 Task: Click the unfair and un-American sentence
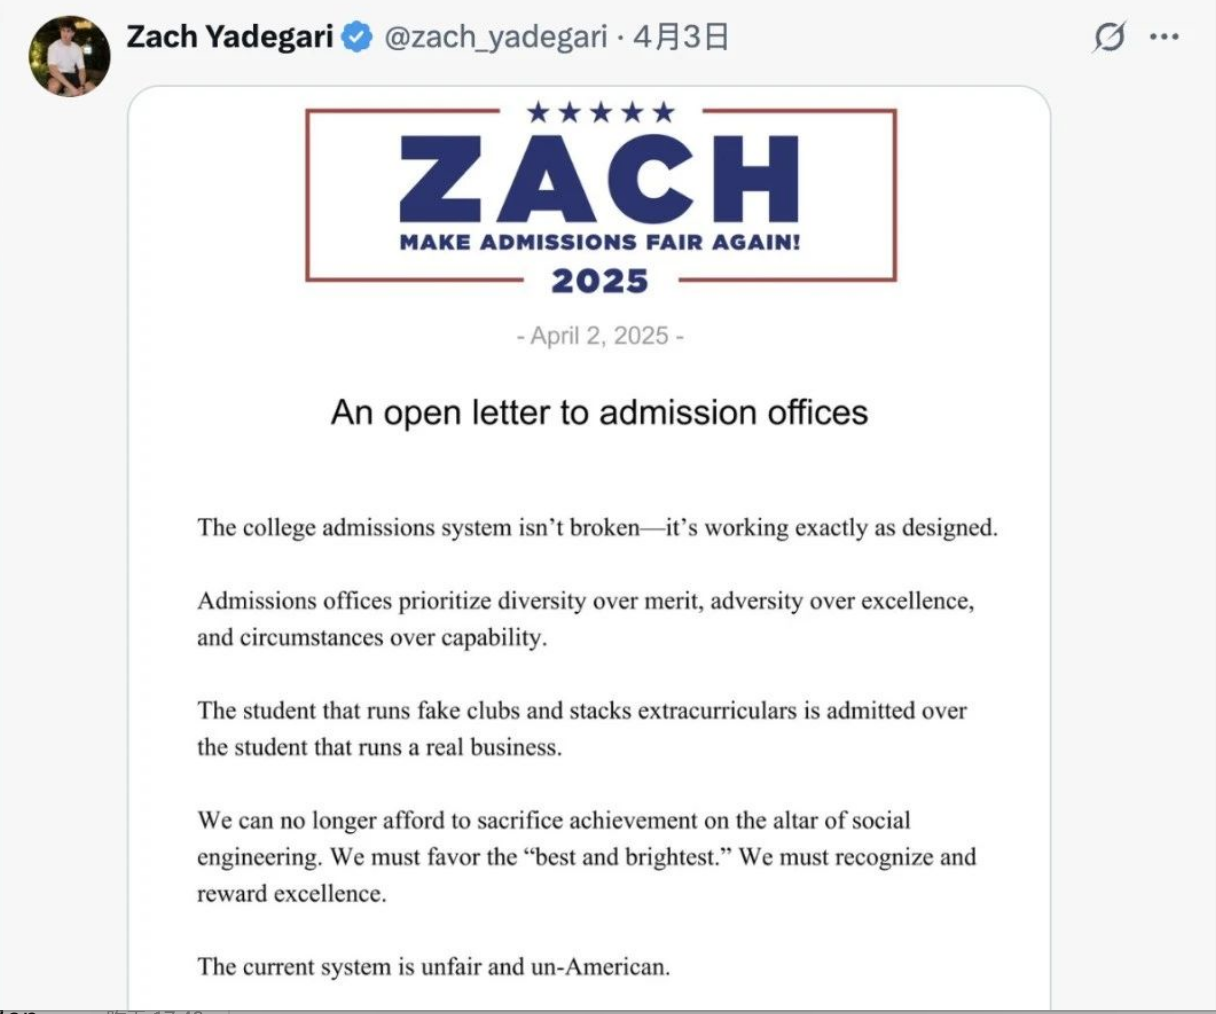(433, 966)
